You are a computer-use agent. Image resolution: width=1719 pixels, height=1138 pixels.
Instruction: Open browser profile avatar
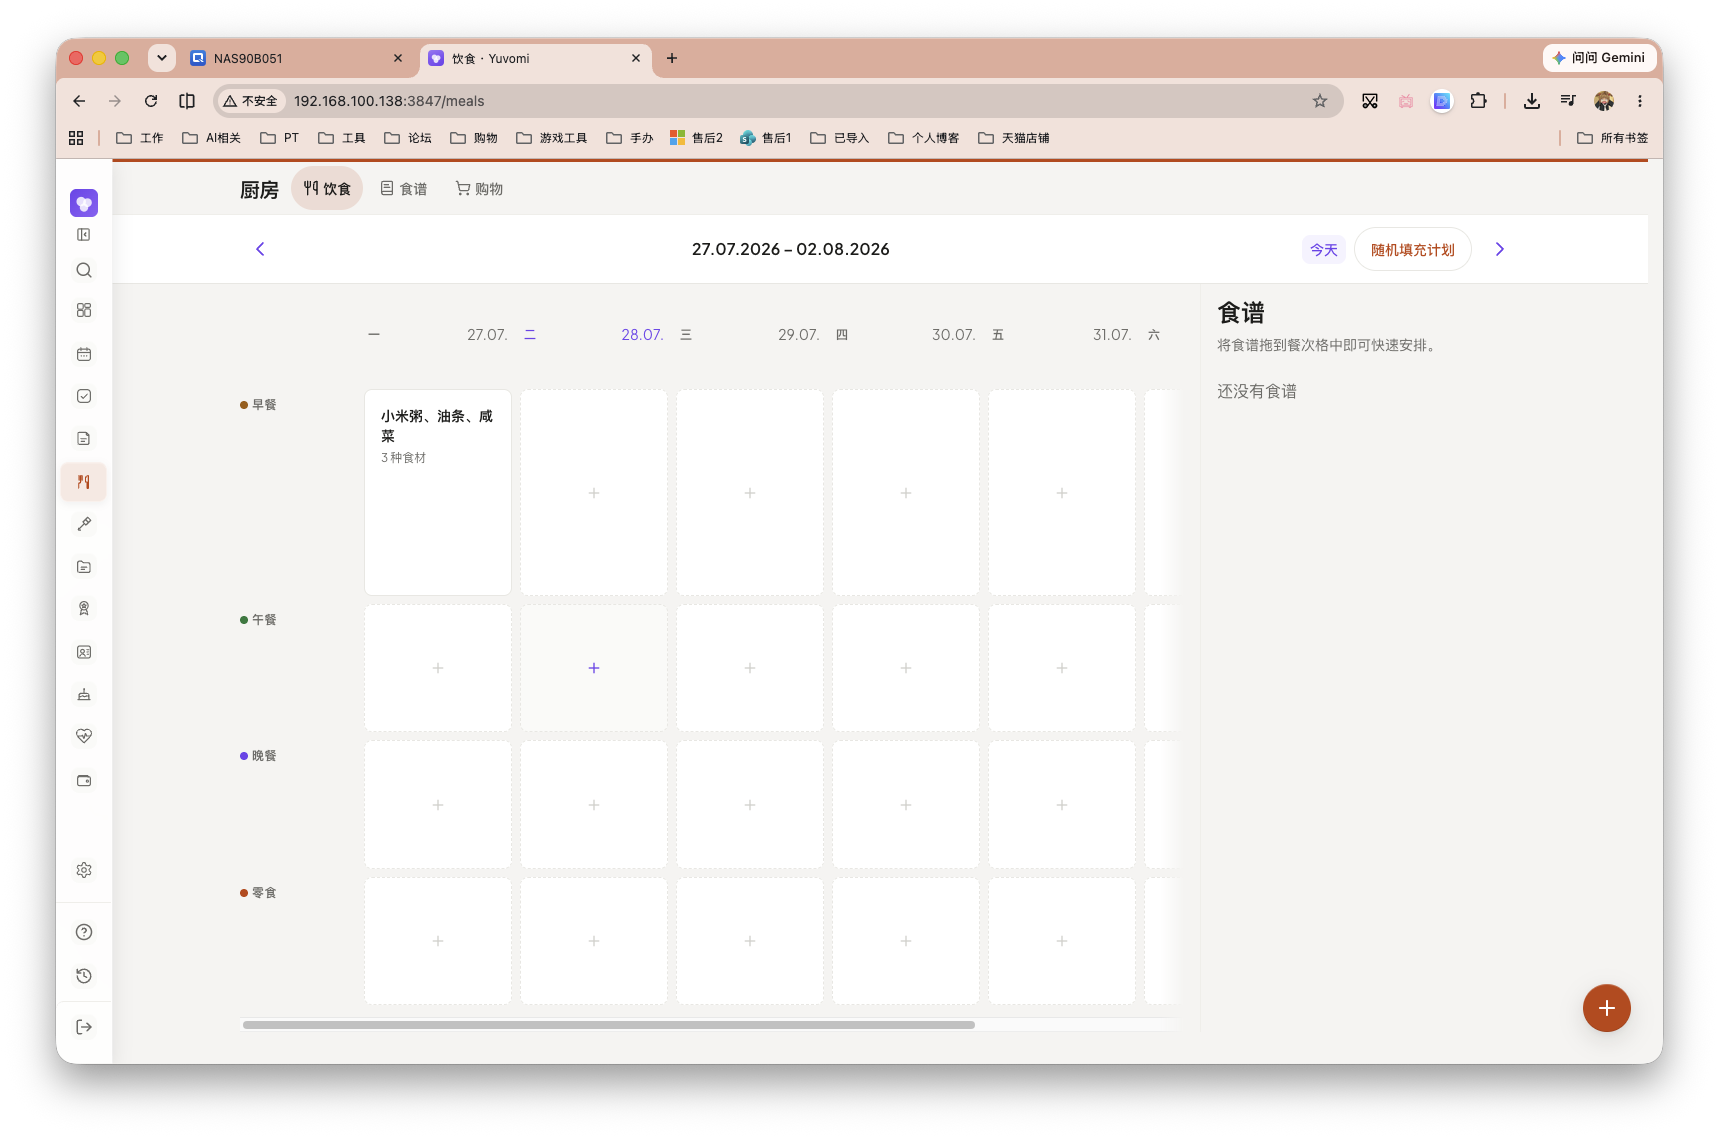click(x=1604, y=101)
